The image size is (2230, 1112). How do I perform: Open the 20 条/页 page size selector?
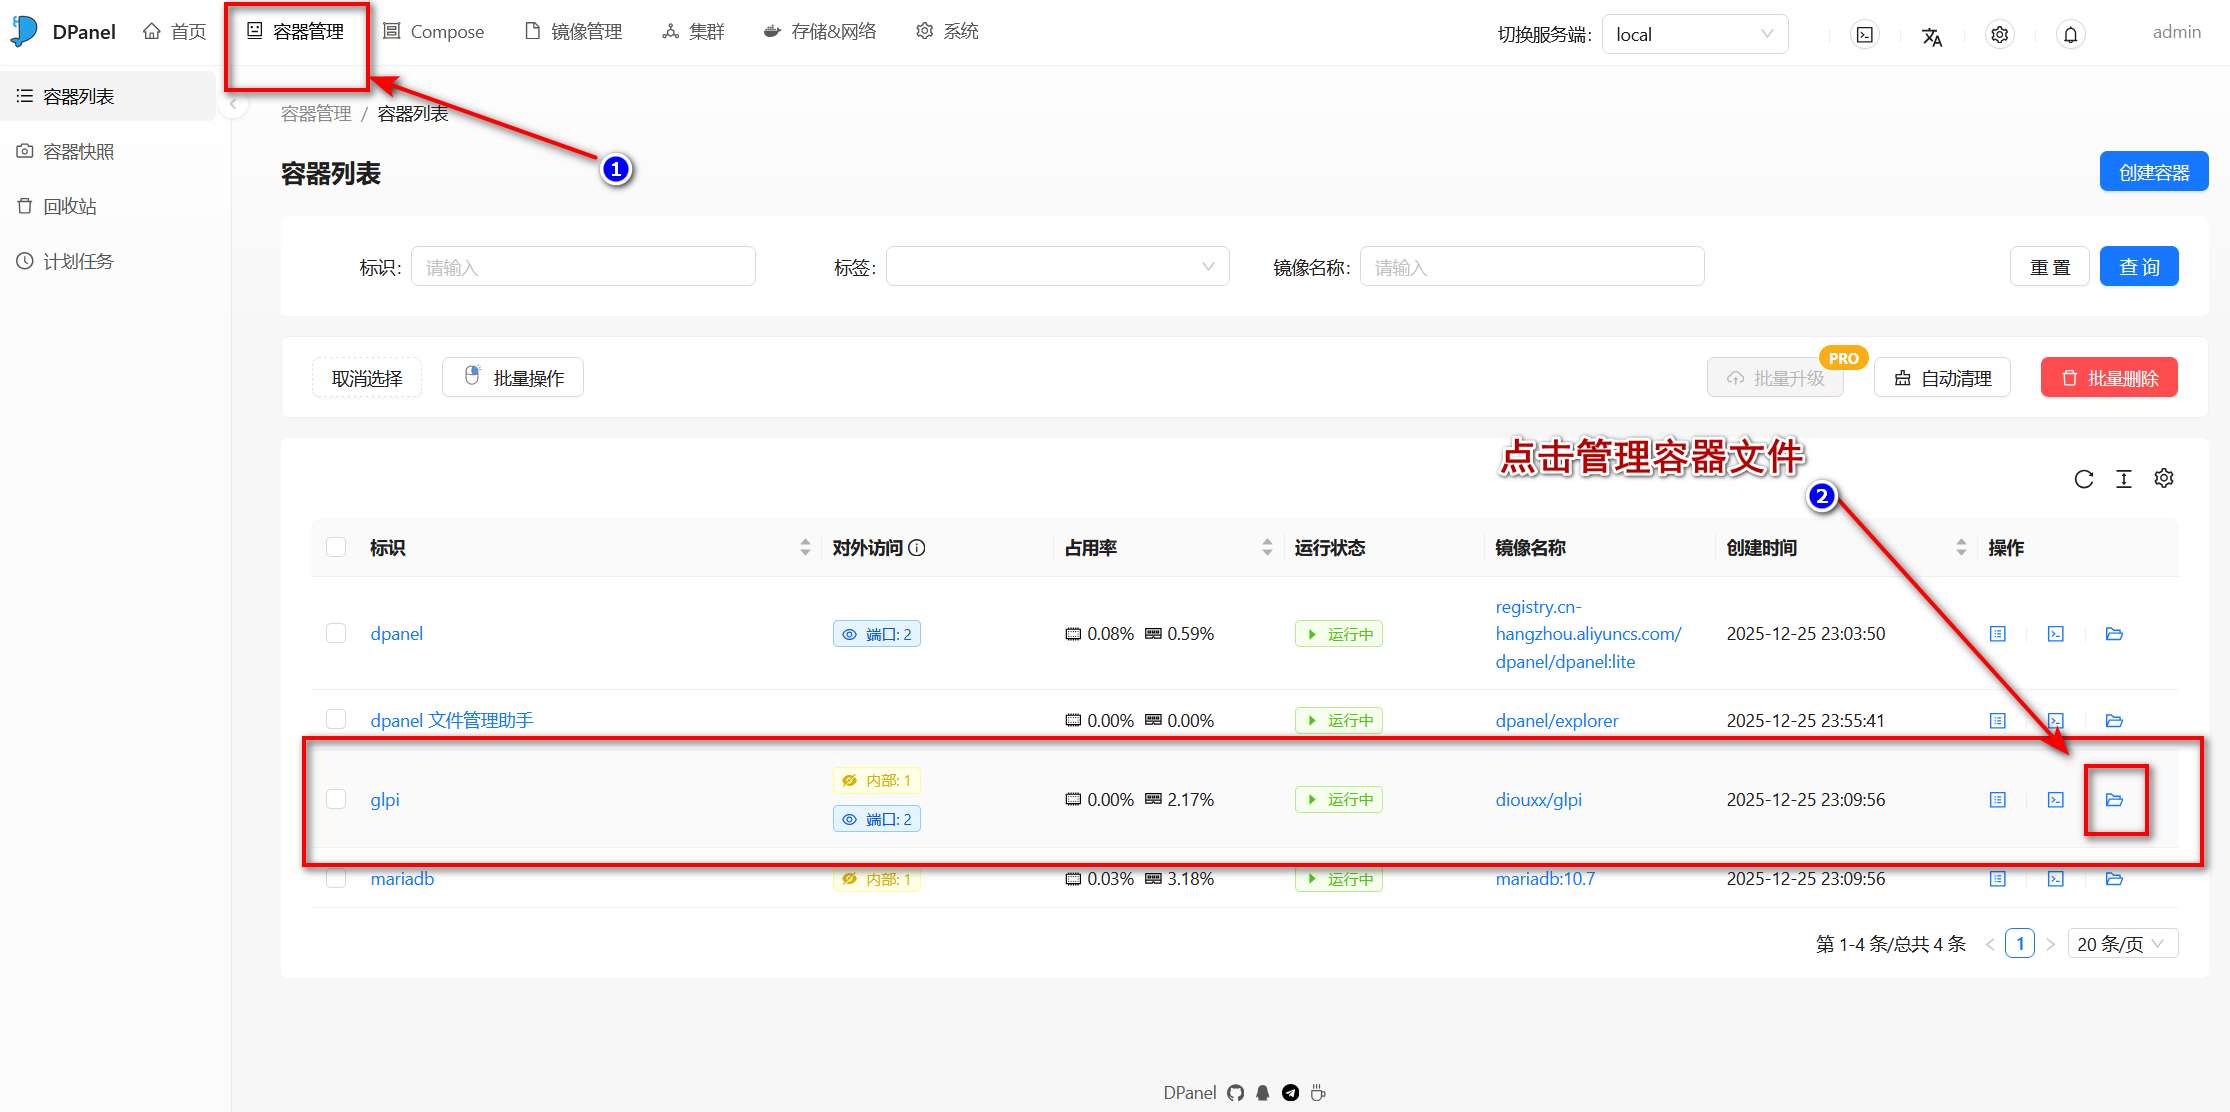pos(2121,944)
